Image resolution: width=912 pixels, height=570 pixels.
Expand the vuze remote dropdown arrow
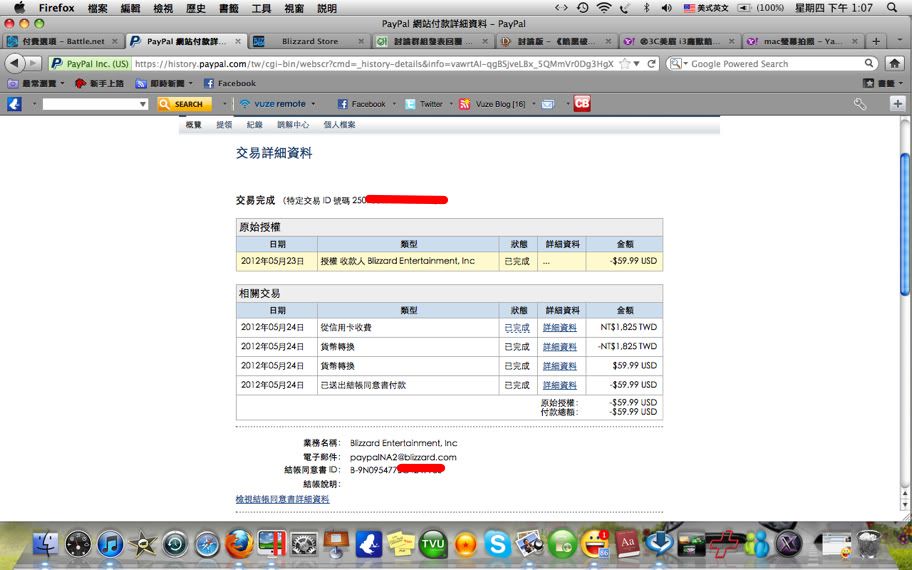(313, 104)
